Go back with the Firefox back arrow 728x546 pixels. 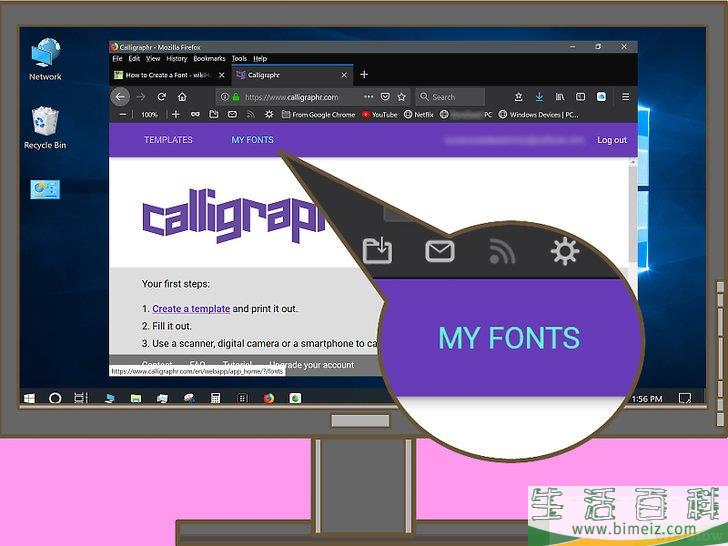120,97
